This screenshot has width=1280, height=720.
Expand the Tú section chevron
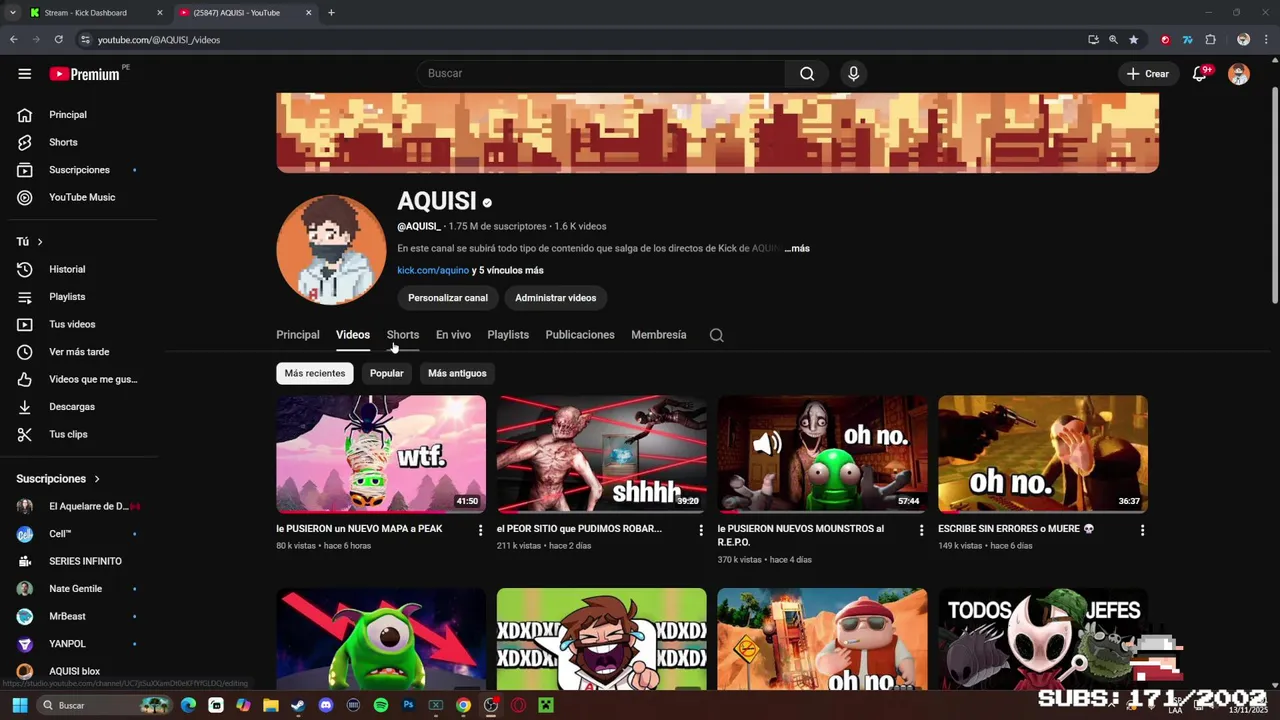tap(40, 242)
